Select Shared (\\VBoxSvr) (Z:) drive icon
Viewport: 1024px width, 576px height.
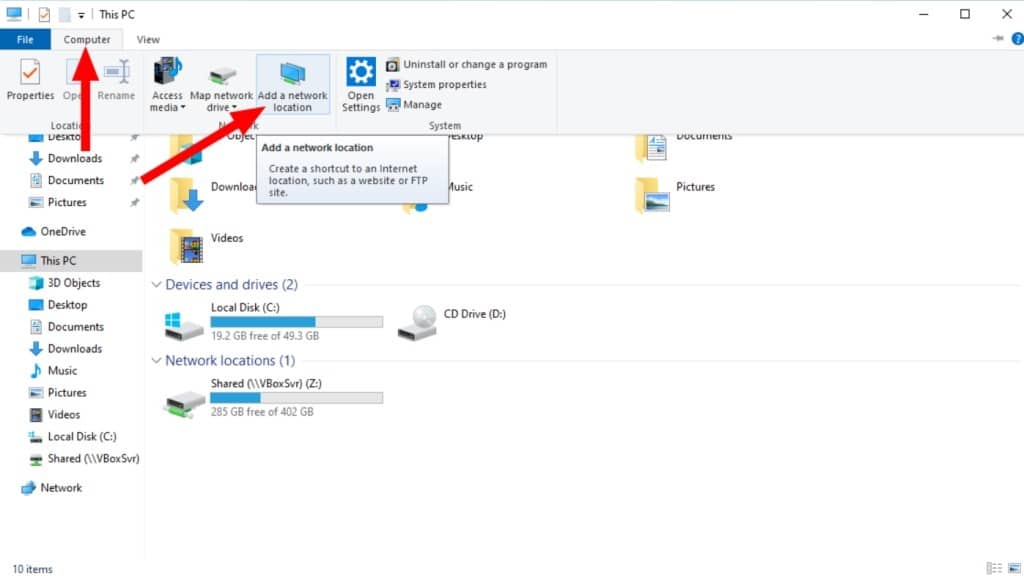[x=184, y=403]
